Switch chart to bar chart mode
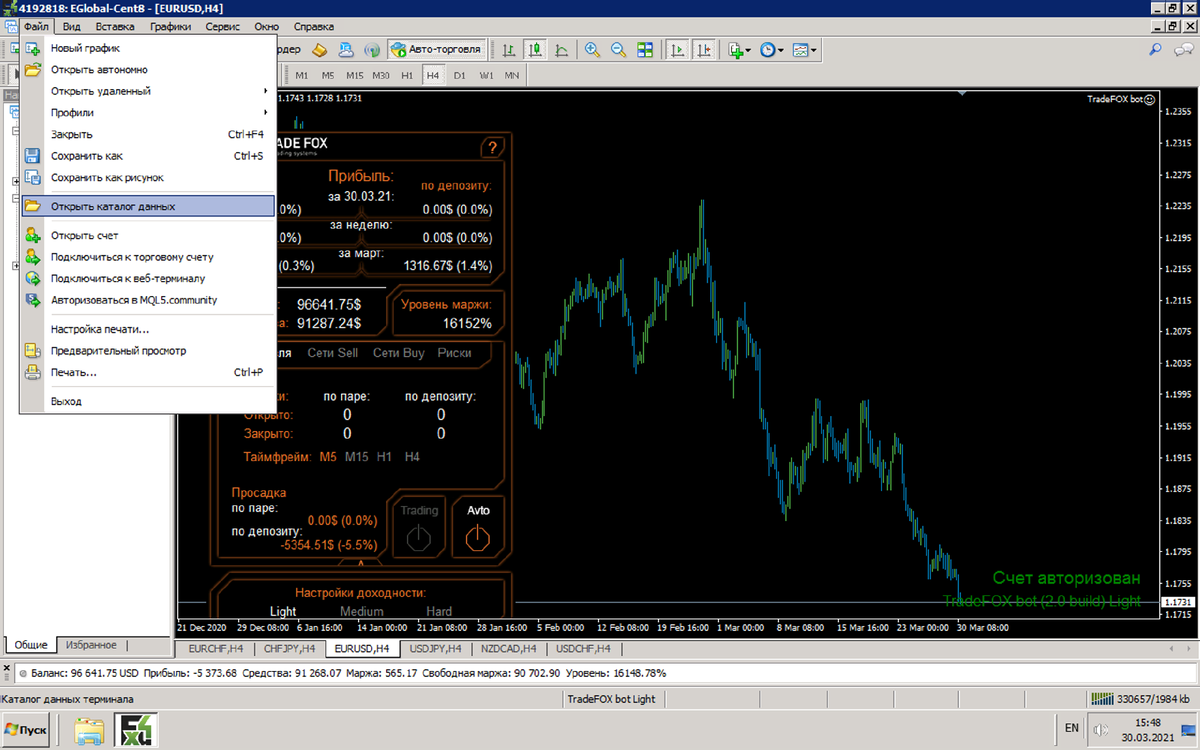1200x750 pixels. (x=510, y=49)
